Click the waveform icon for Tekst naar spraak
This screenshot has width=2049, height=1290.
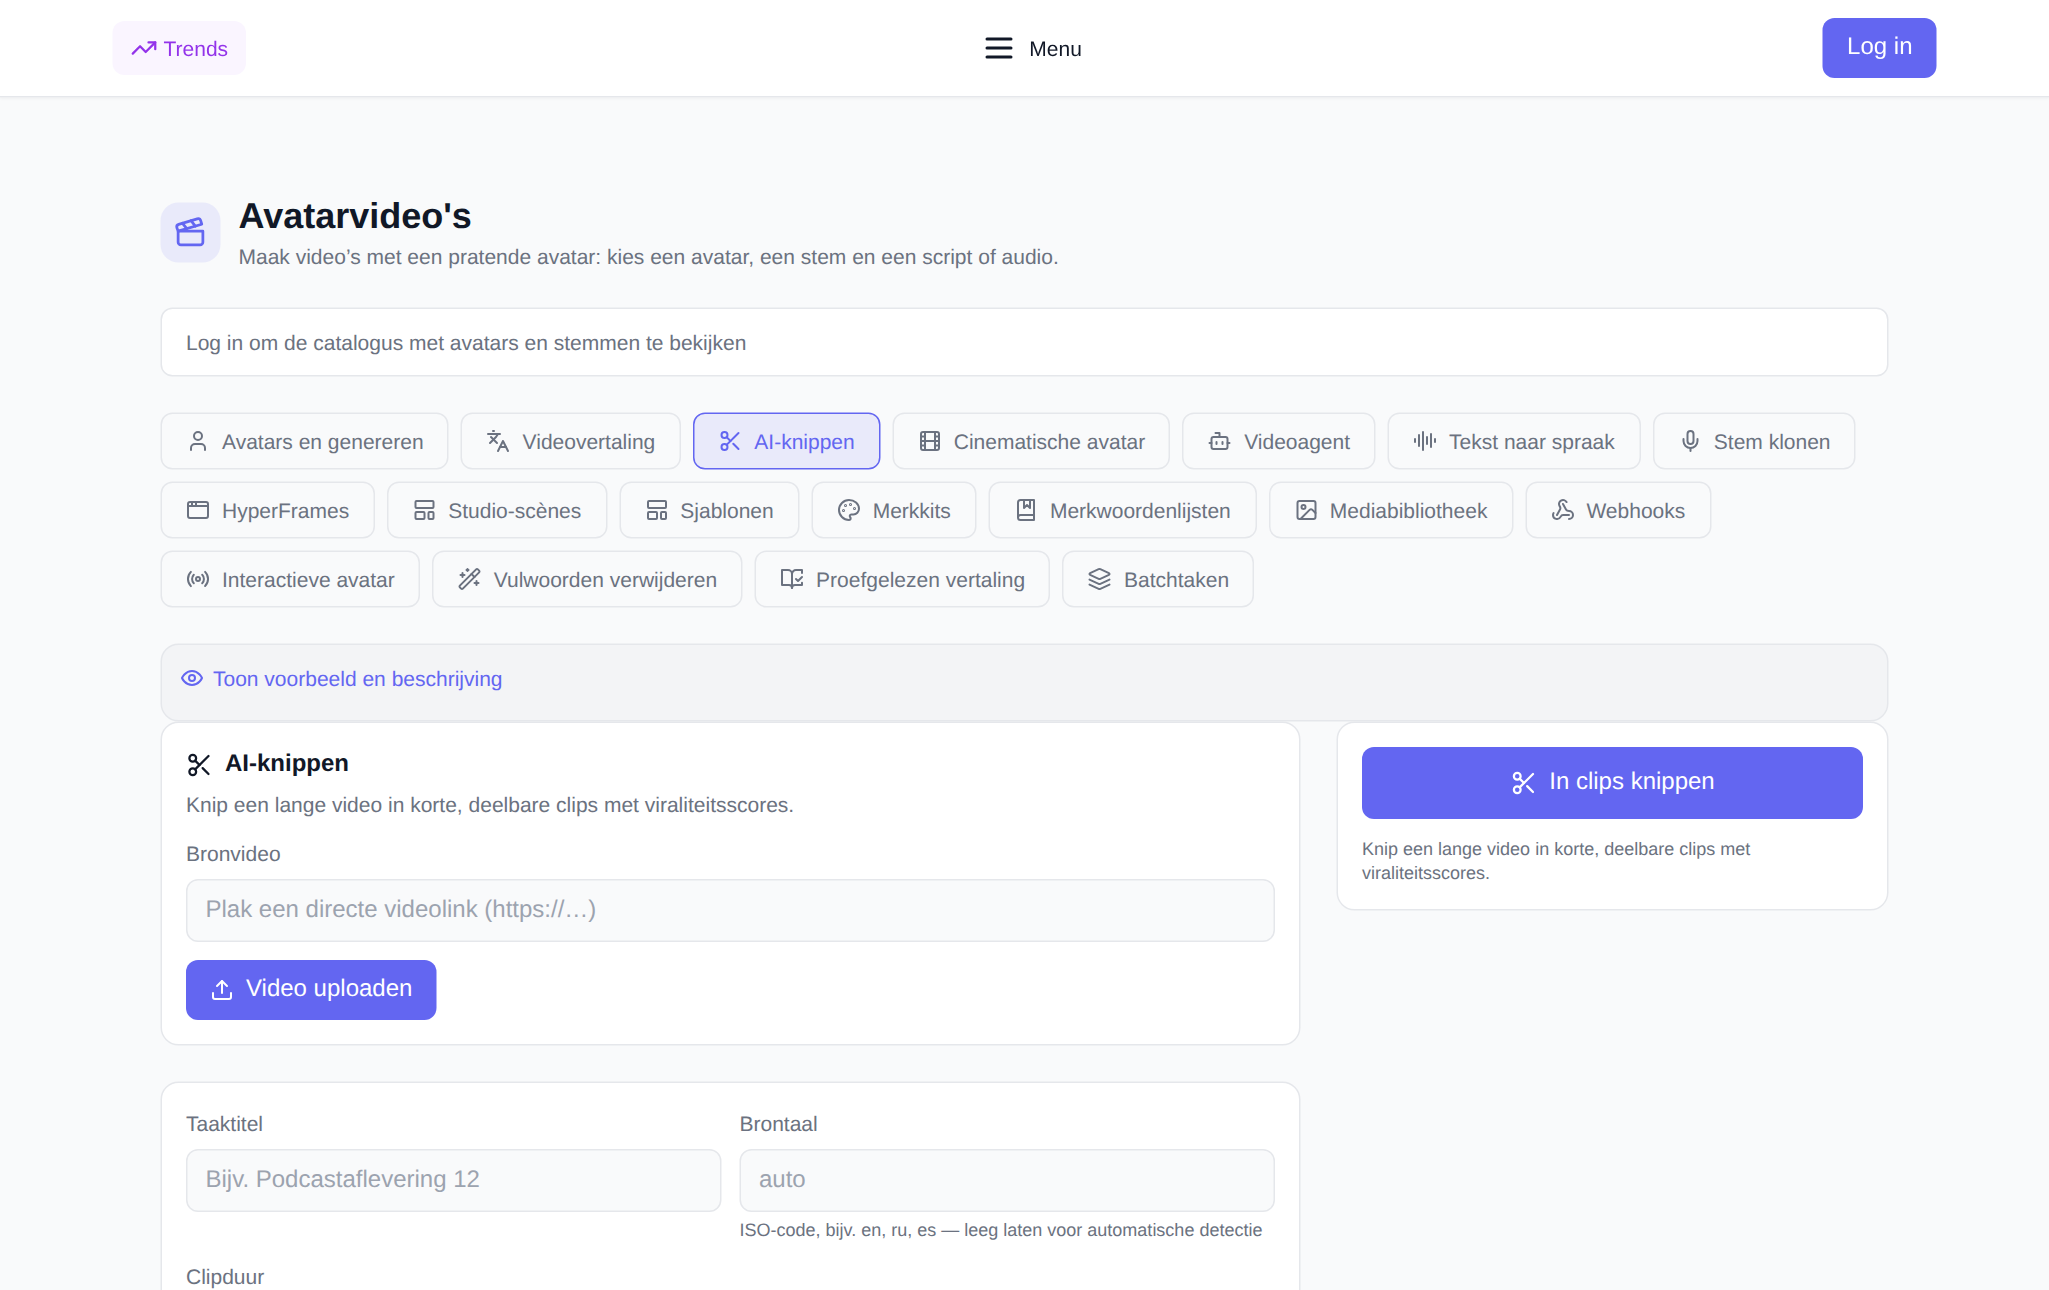coord(1424,441)
